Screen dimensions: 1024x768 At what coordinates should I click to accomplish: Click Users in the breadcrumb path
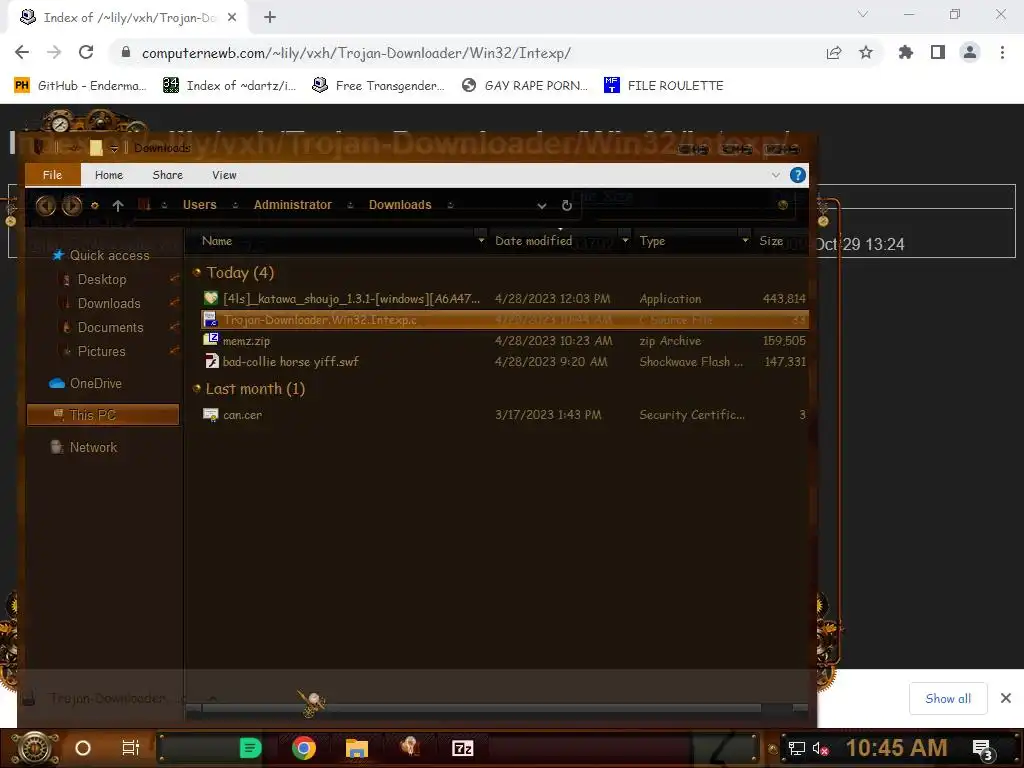(x=200, y=204)
